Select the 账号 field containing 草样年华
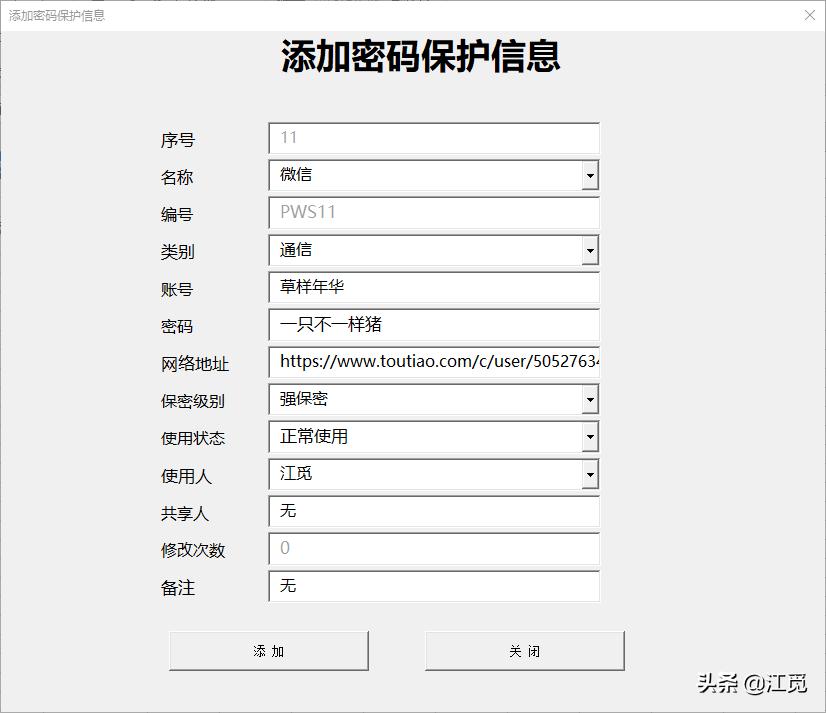This screenshot has width=826, height=713. (x=433, y=287)
